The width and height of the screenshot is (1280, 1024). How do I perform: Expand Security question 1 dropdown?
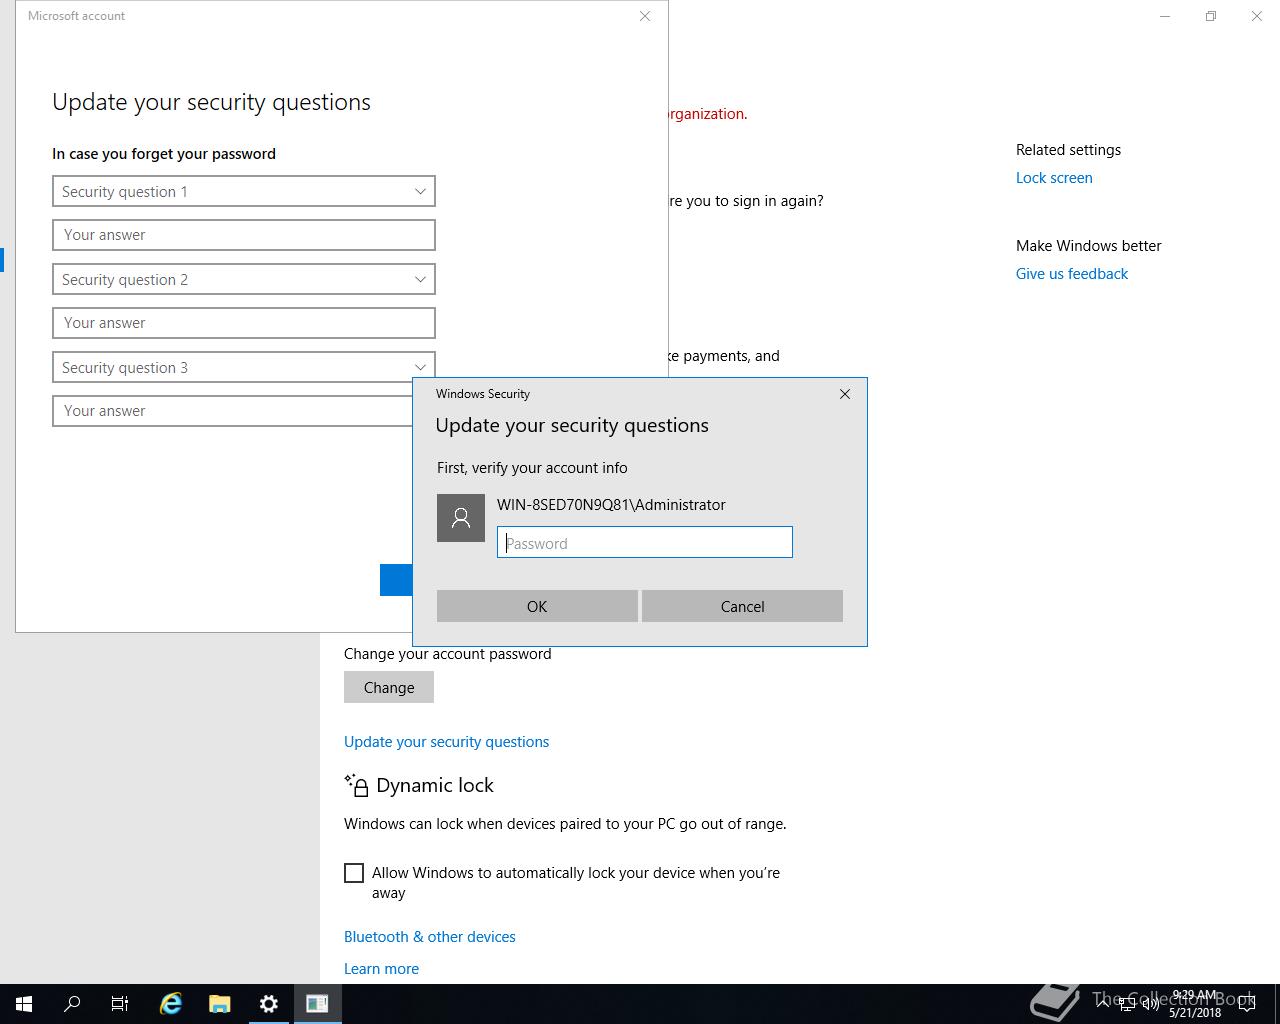[244, 191]
